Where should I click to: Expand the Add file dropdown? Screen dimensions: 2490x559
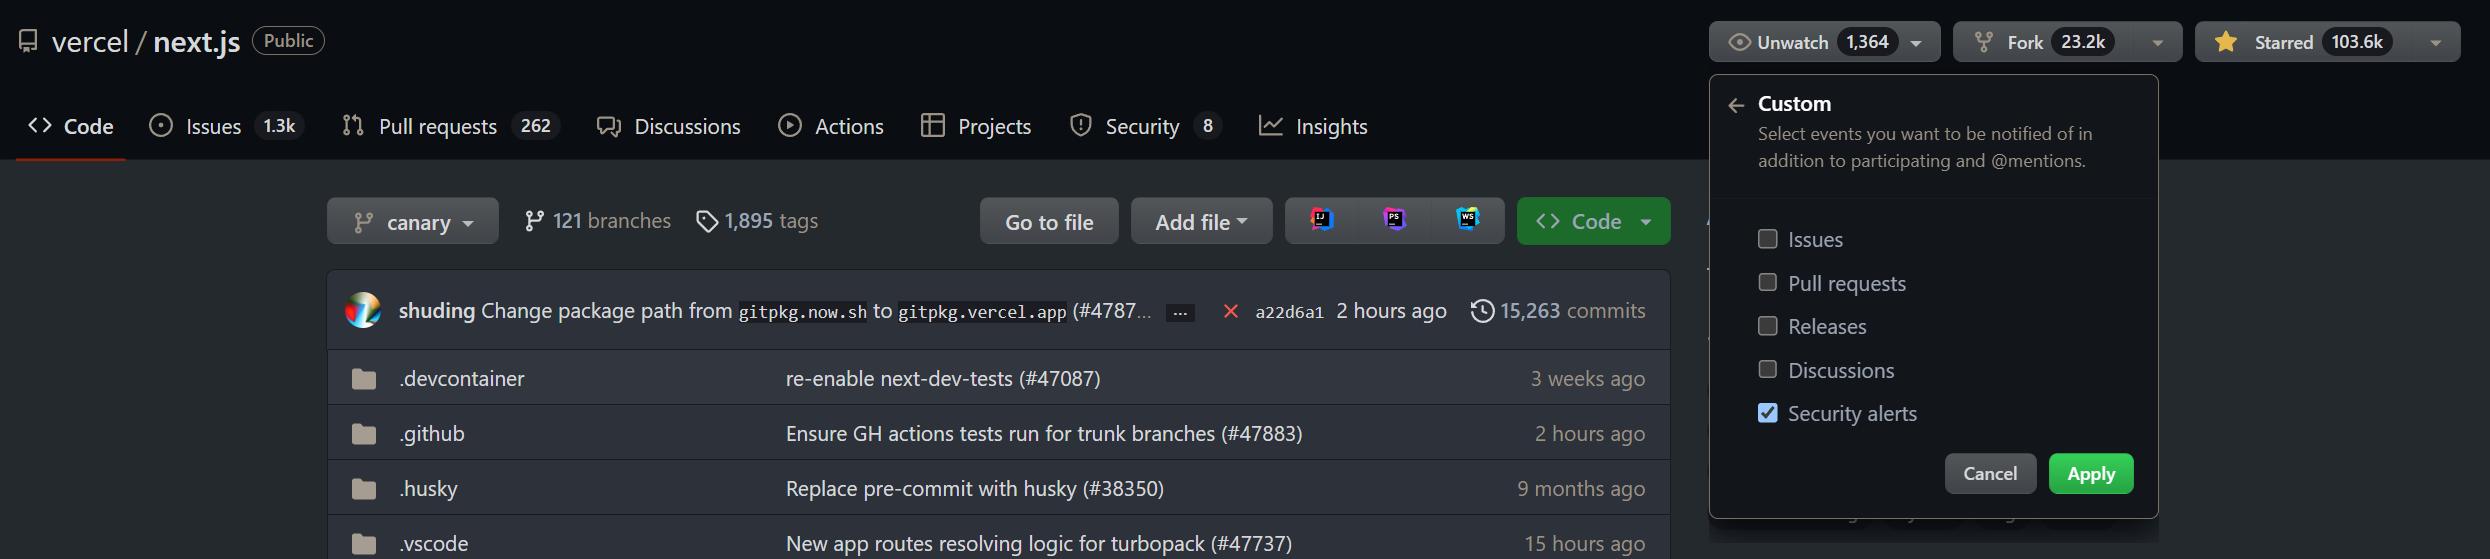click(1201, 222)
